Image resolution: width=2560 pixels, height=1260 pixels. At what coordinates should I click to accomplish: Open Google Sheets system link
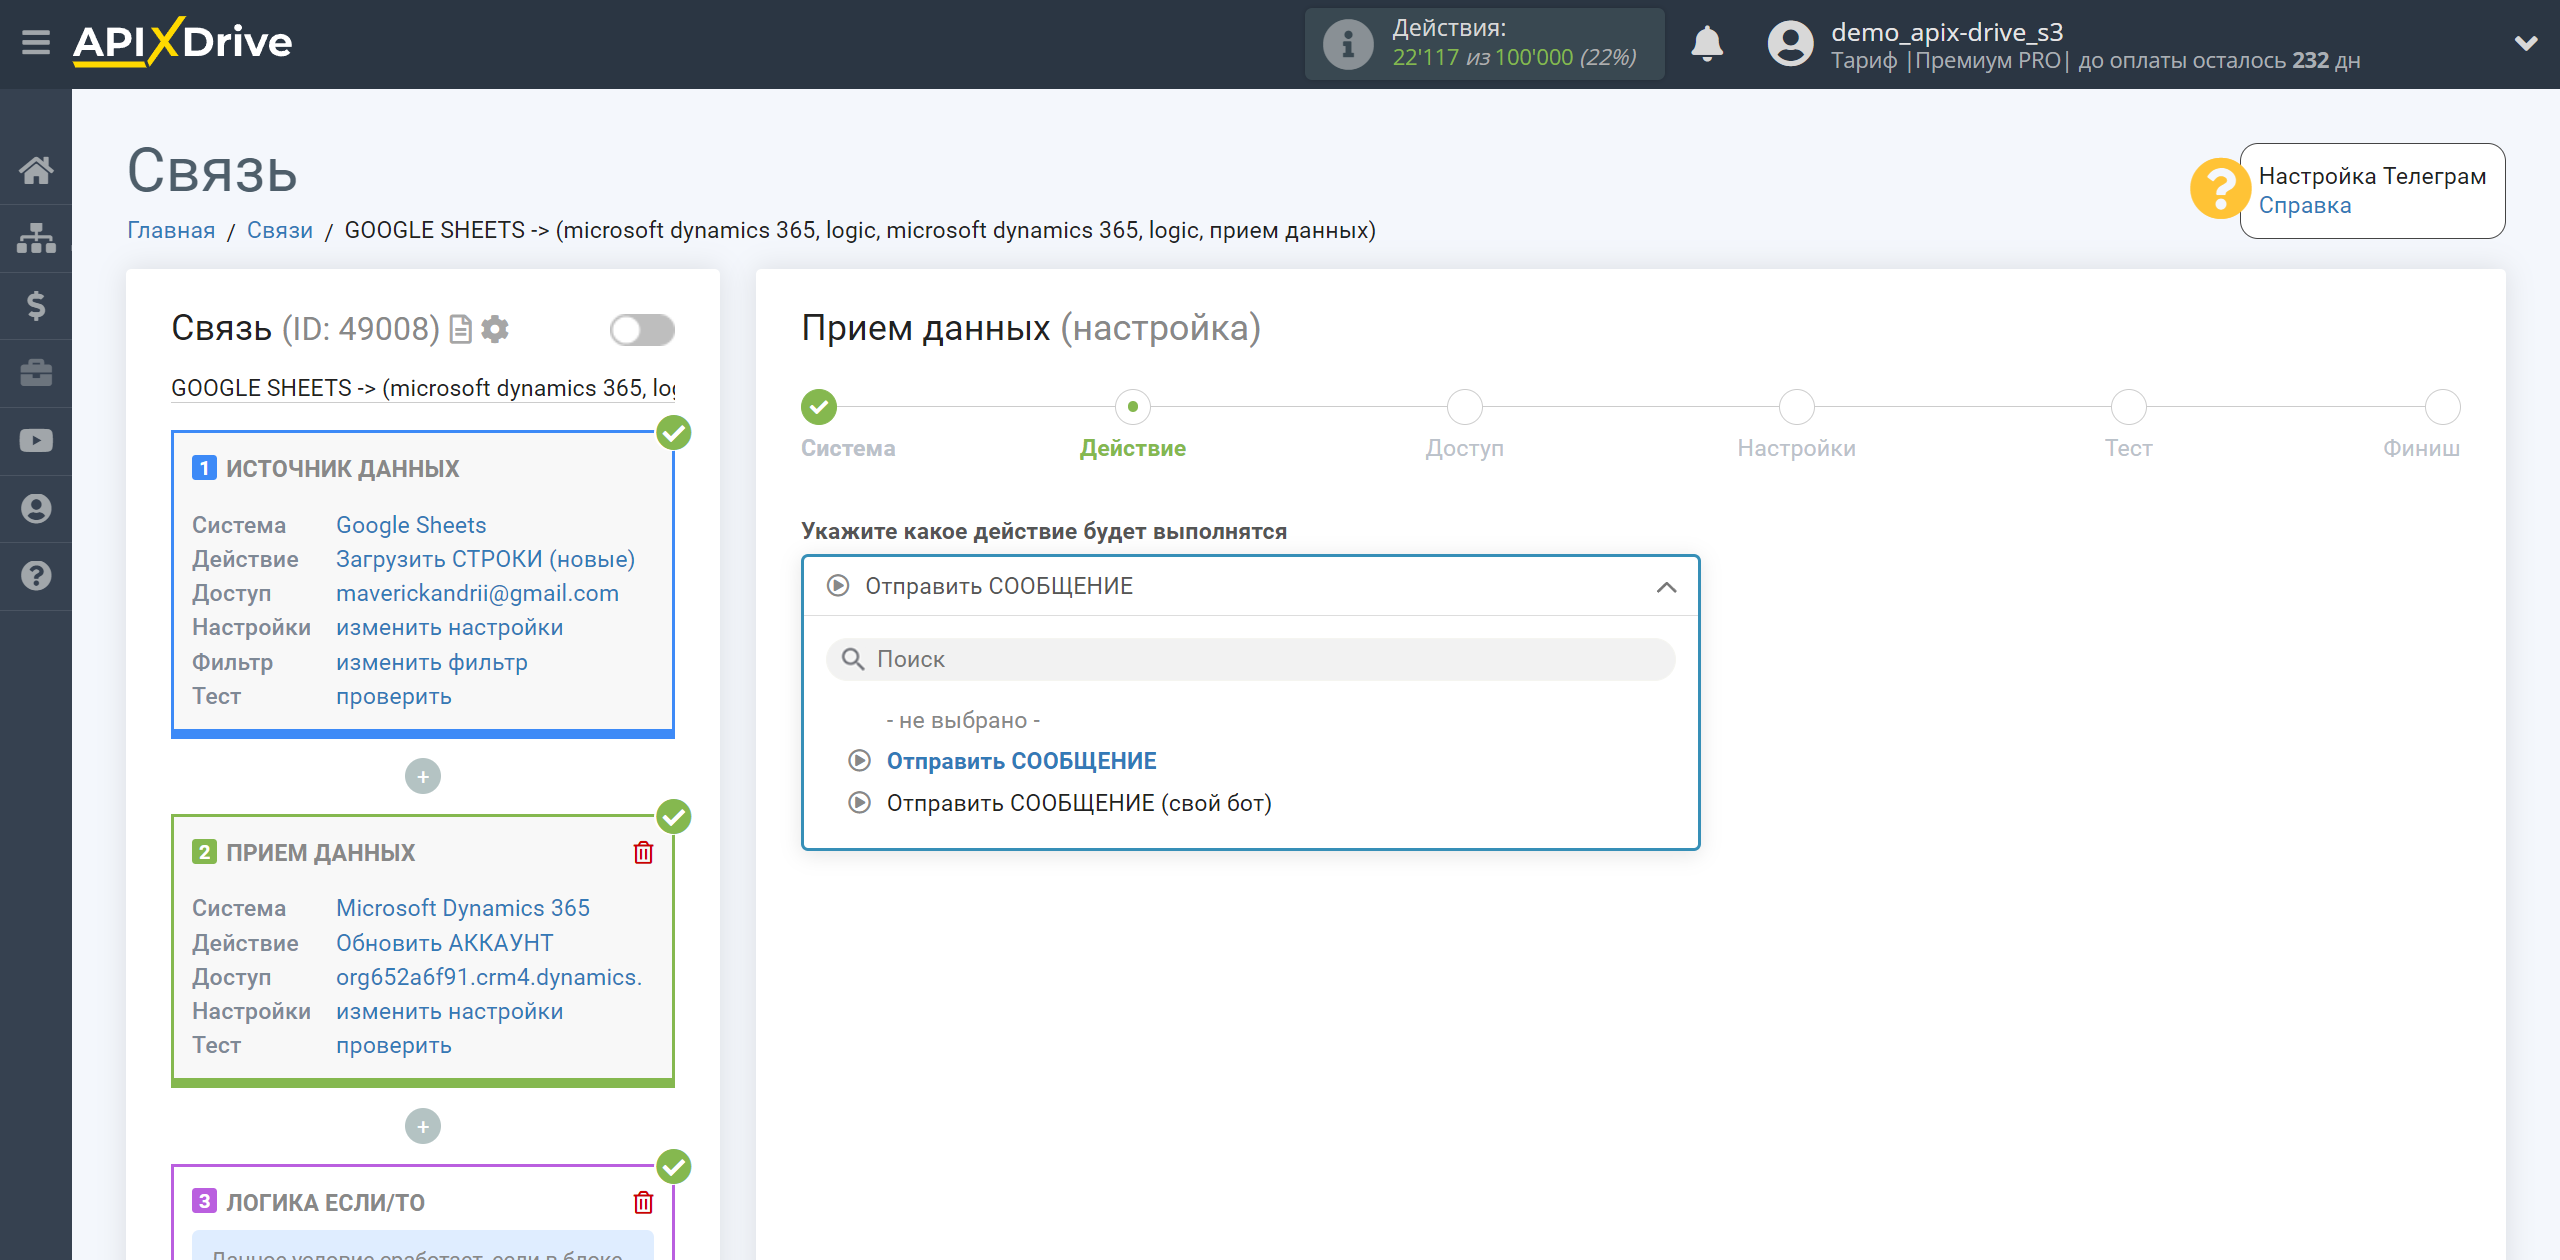tap(411, 525)
